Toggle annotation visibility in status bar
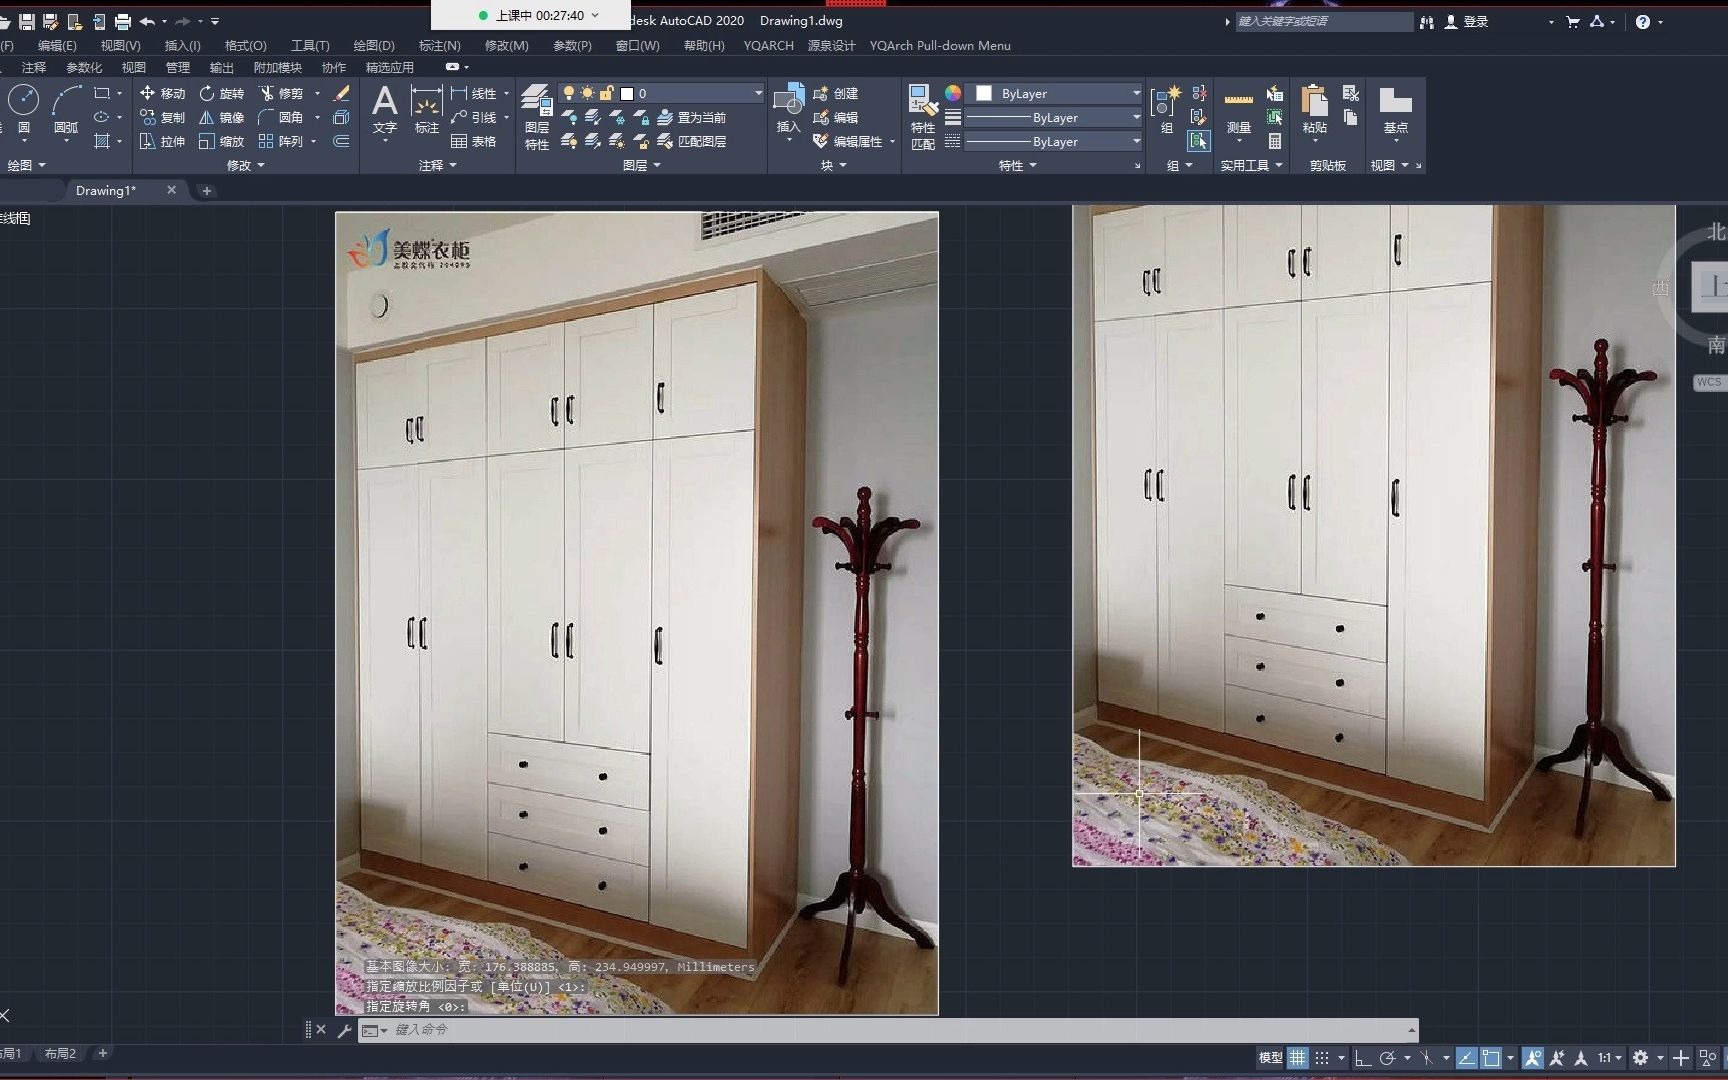This screenshot has height=1080, width=1728. point(1532,1057)
